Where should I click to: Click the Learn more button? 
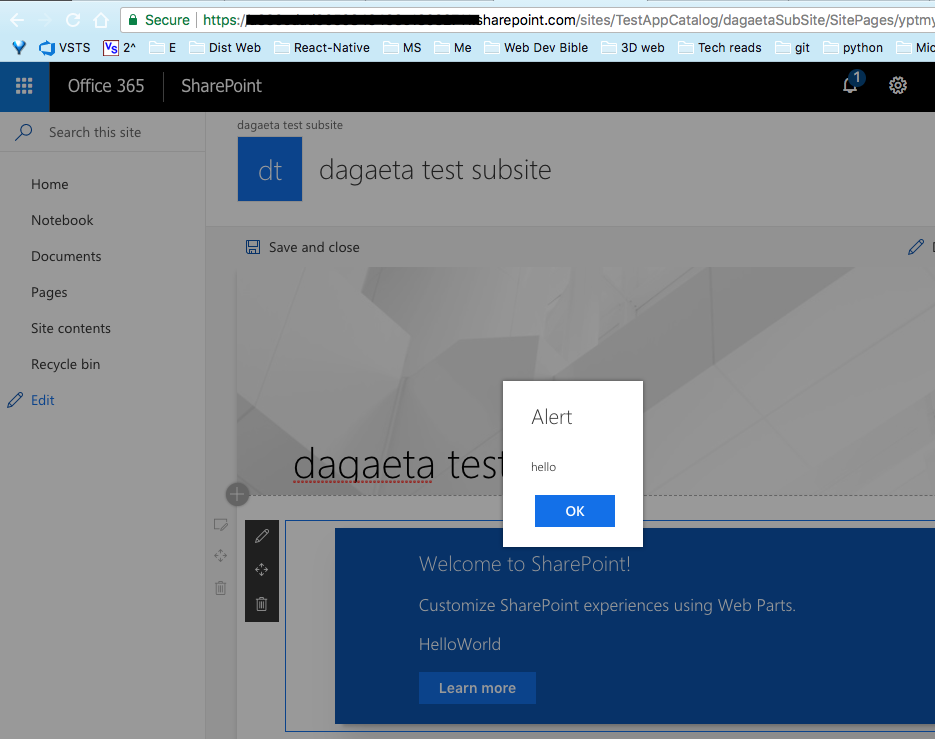477,688
